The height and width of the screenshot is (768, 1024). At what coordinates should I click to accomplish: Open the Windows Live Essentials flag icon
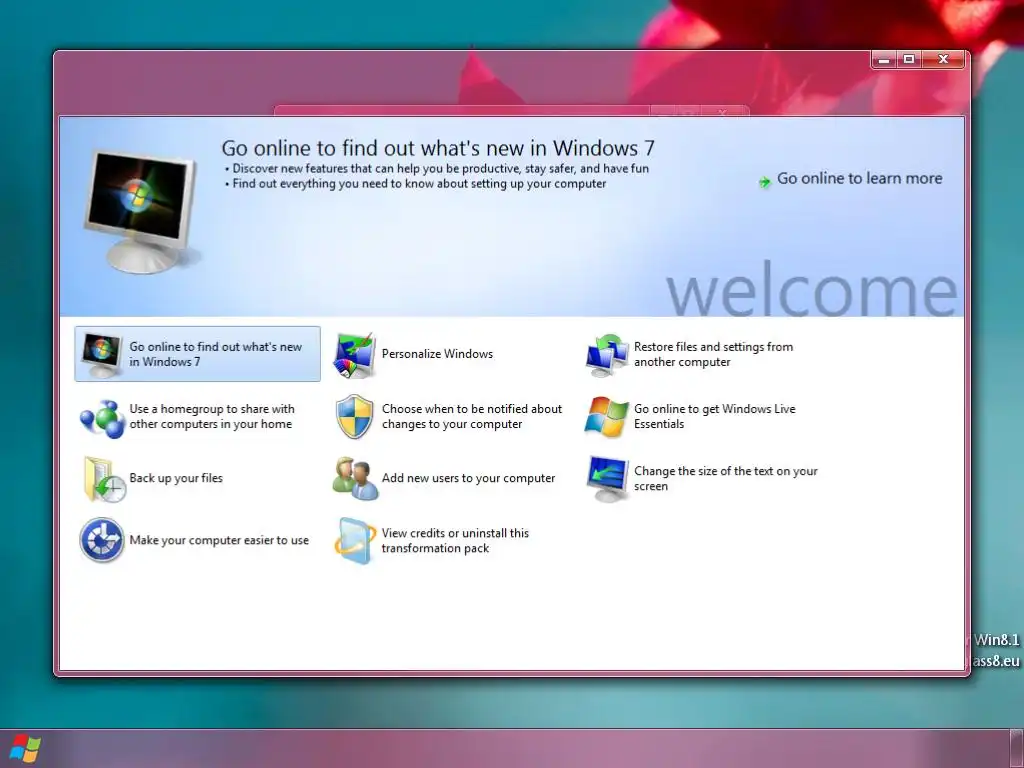(x=606, y=417)
